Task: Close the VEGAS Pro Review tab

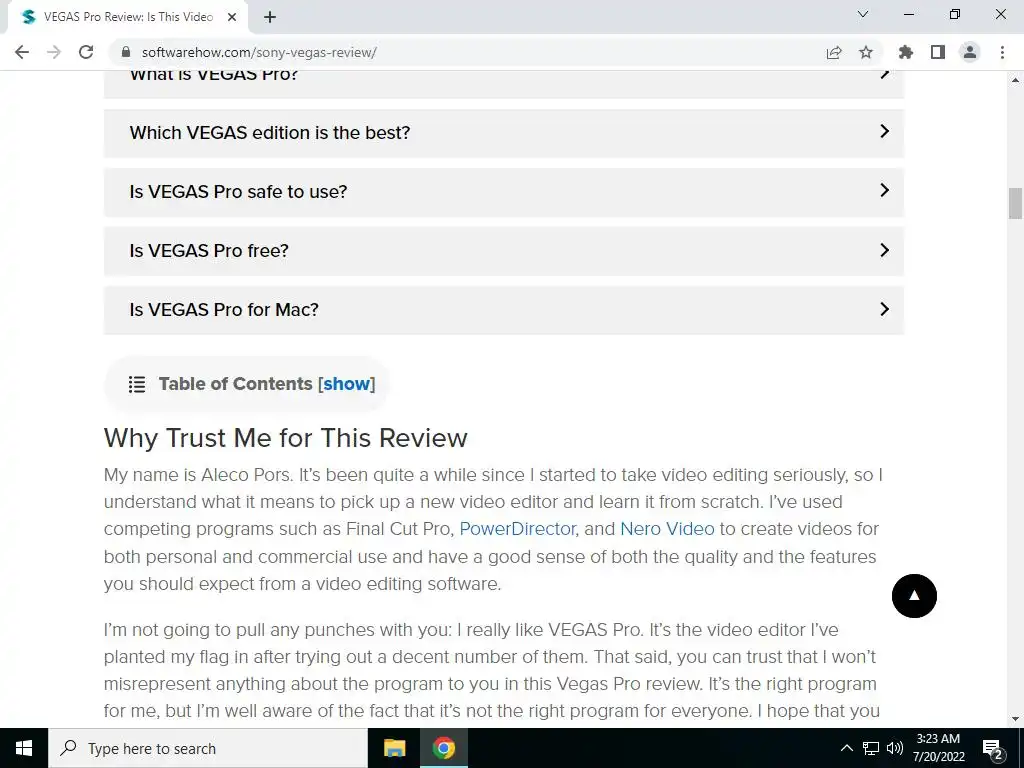Action: click(x=232, y=17)
